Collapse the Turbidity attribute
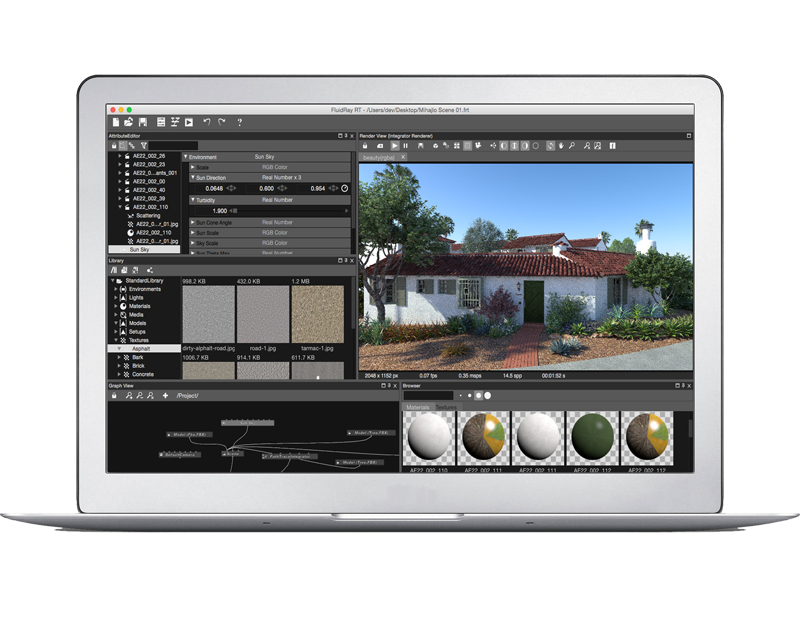The width and height of the screenshot is (800, 621). pyautogui.click(x=193, y=200)
